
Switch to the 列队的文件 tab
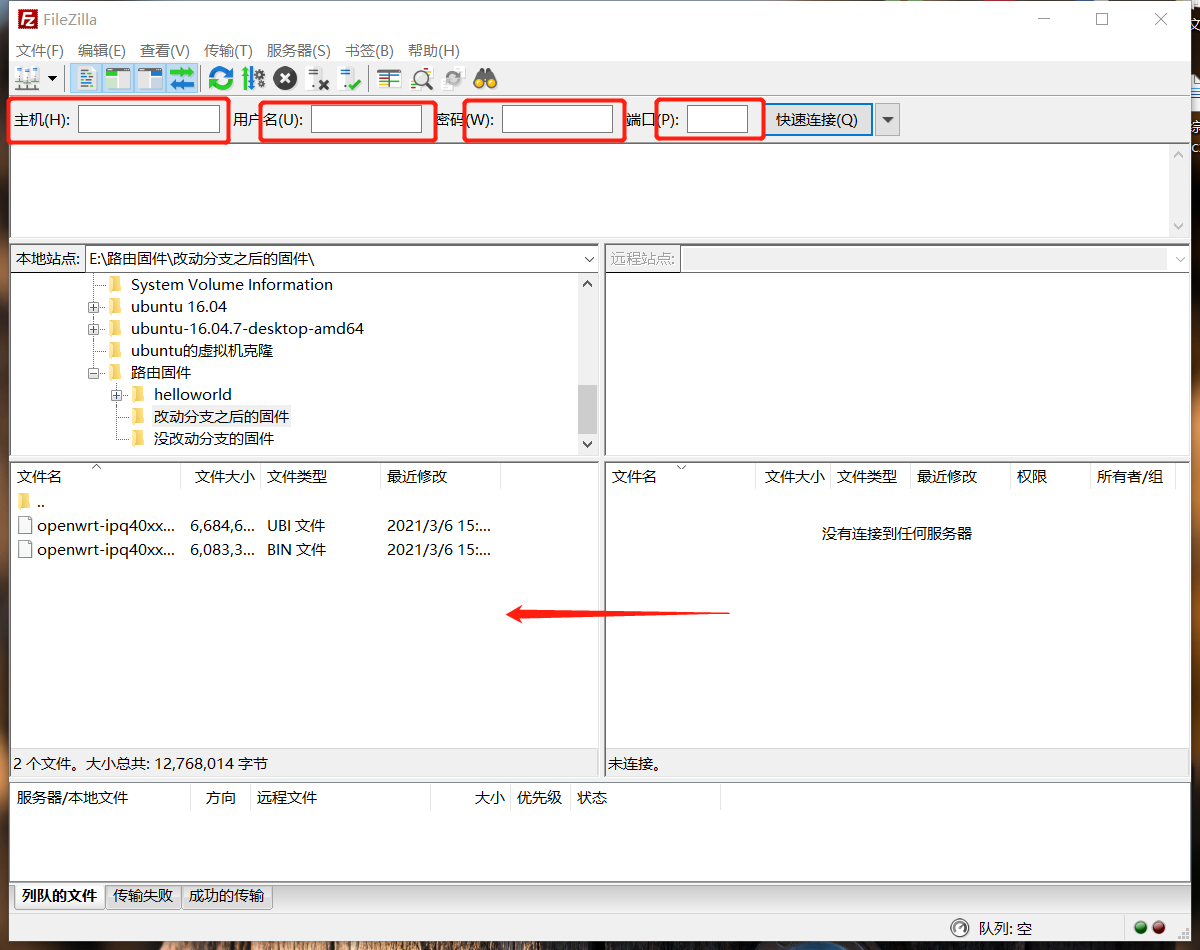(58, 896)
